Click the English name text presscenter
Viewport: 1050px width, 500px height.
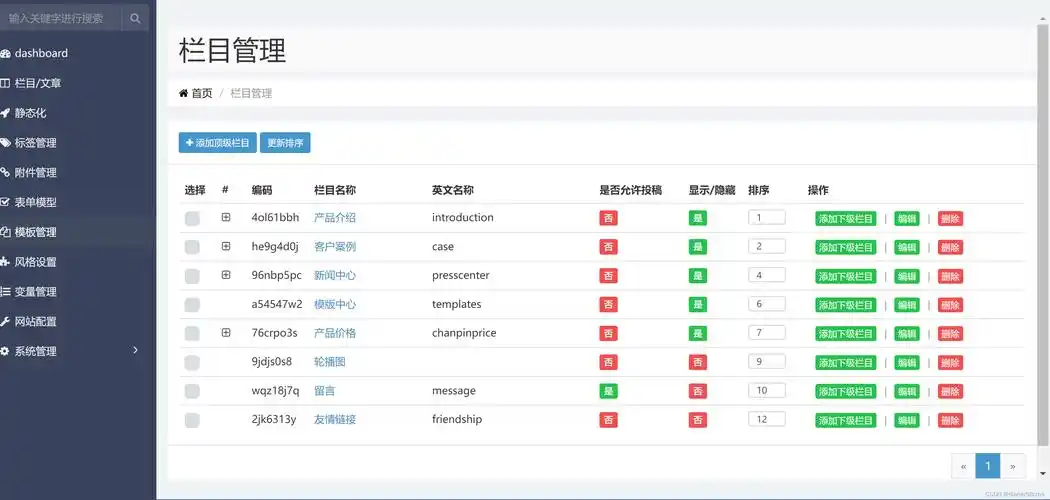461,275
